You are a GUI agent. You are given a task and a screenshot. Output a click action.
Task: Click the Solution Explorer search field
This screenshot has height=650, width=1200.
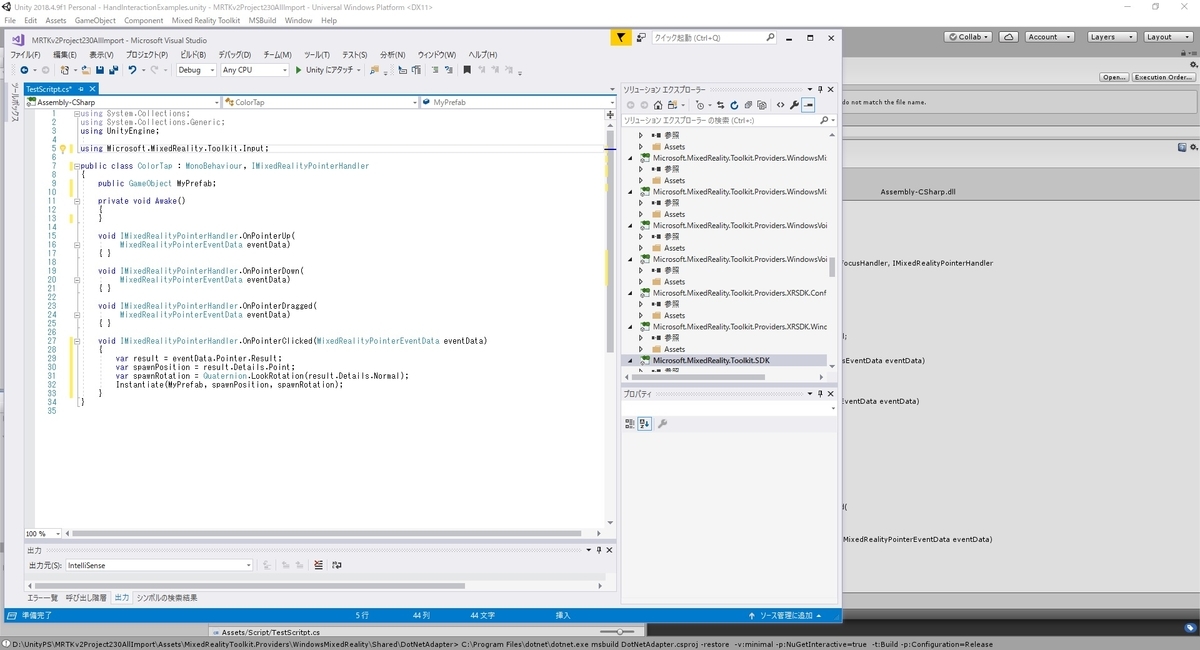pyautogui.click(x=727, y=120)
